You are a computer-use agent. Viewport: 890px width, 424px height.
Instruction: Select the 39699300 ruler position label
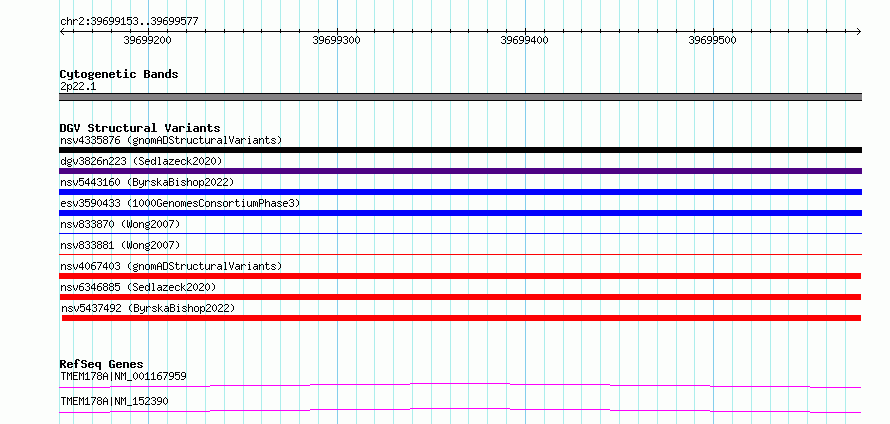pyautogui.click(x=337, y=40)
